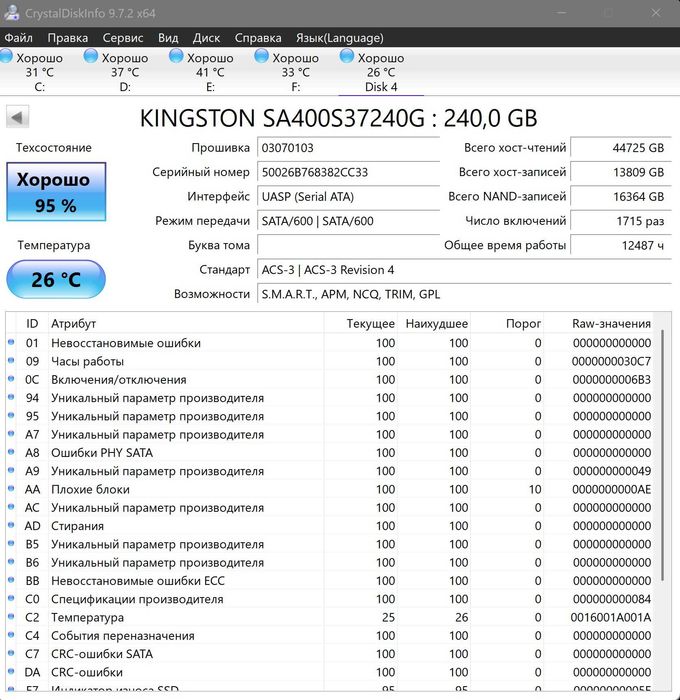
Task: Click the Атрибут column header
Action: click(x=186, y=323)
